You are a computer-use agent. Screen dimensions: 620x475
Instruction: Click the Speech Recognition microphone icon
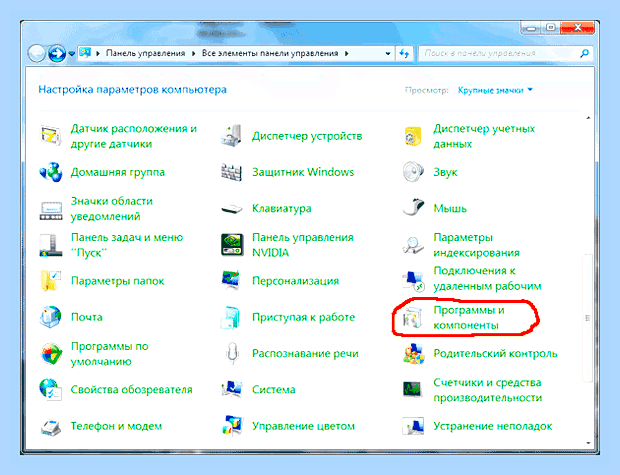(232, 353)
